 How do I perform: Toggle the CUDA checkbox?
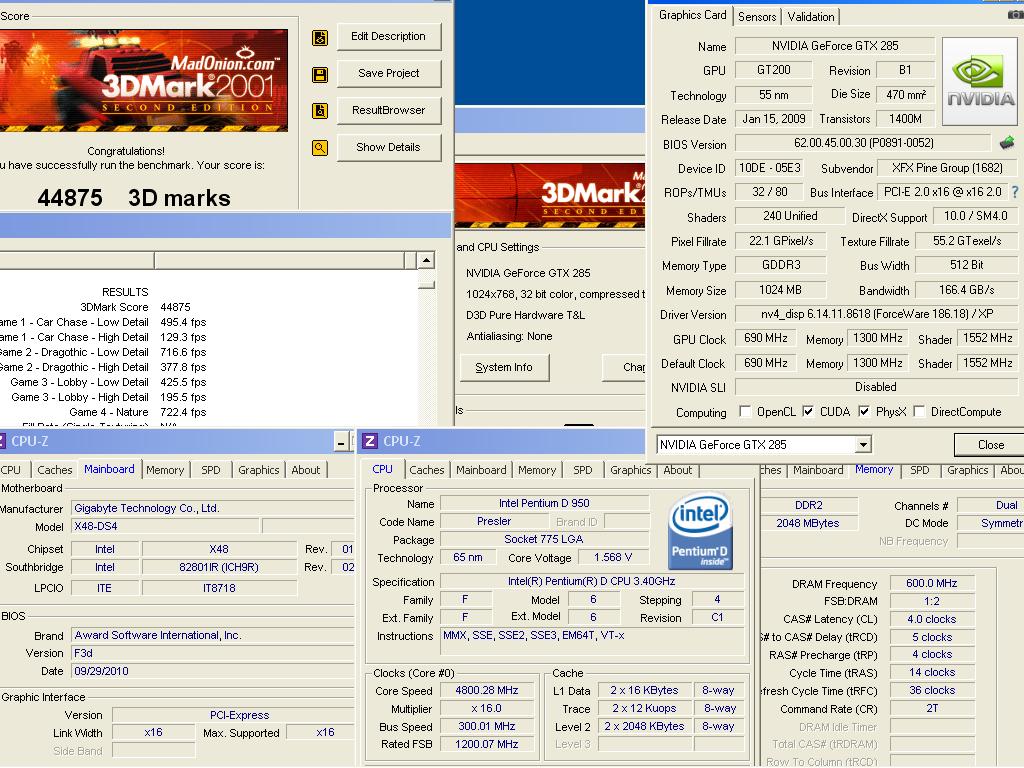pyautogui.click(x=808, y=411)
